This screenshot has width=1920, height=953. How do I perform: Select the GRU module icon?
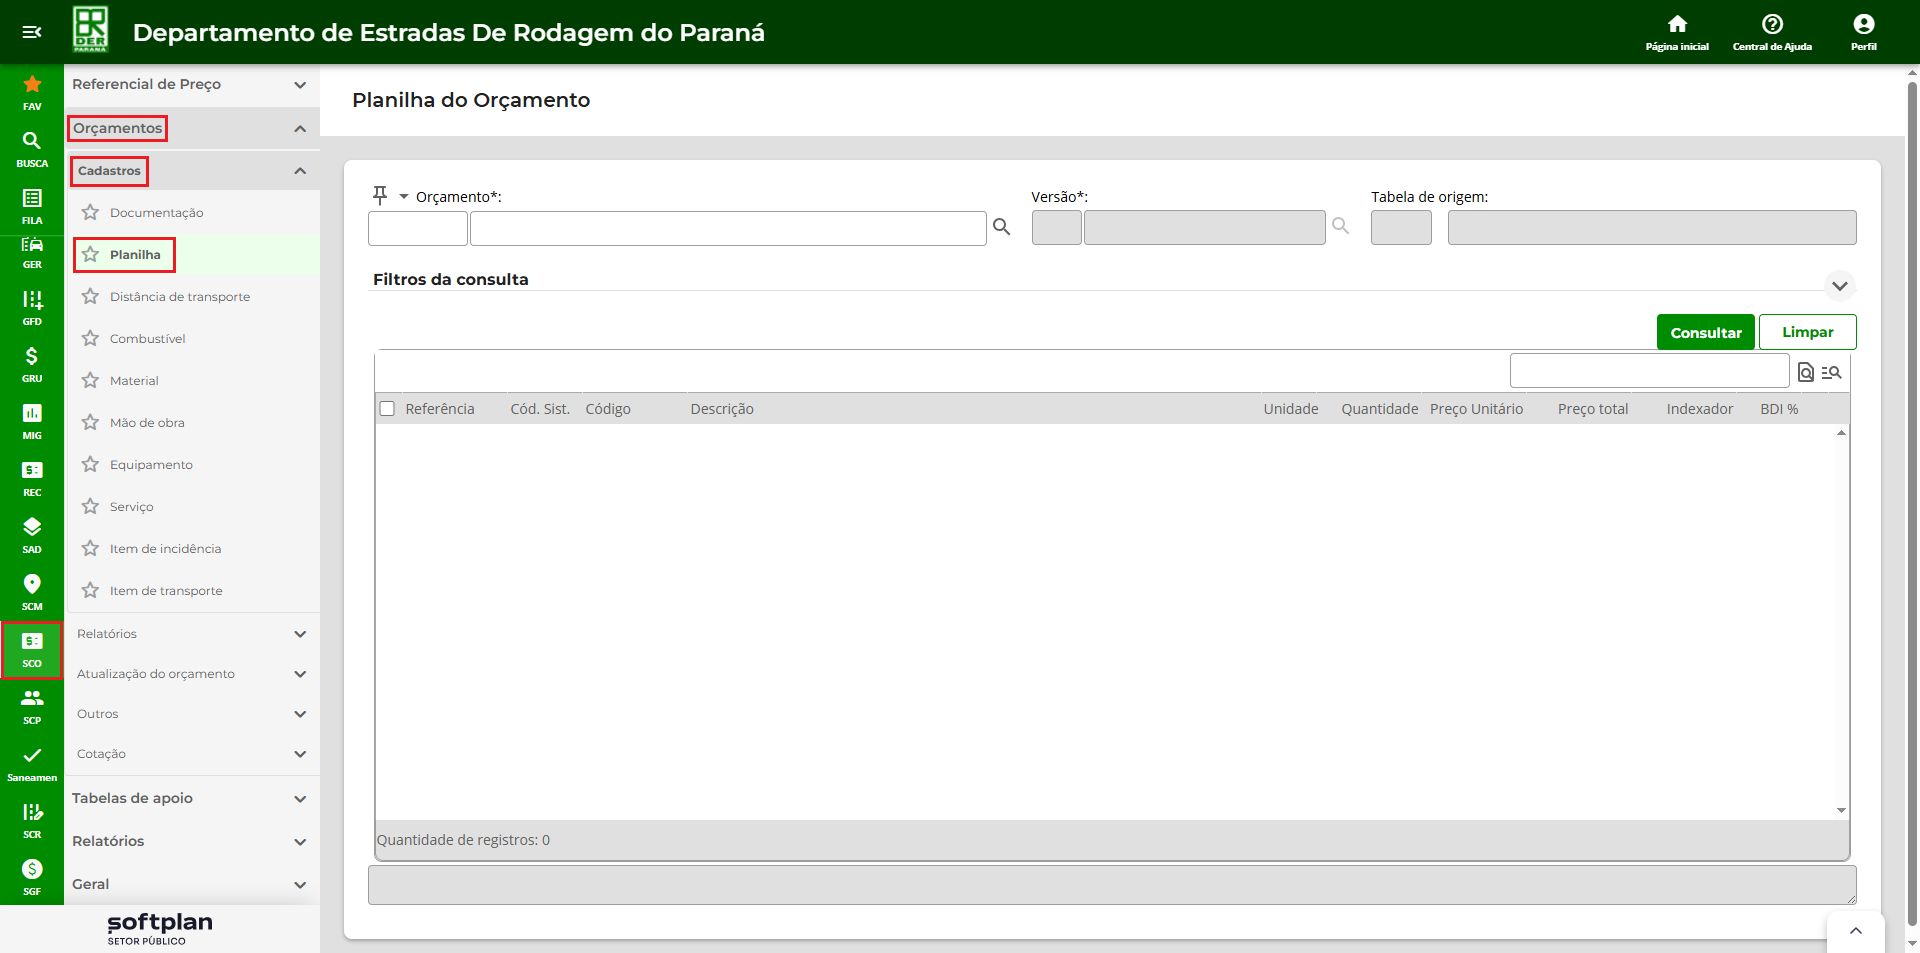click(x=32, y=363)
